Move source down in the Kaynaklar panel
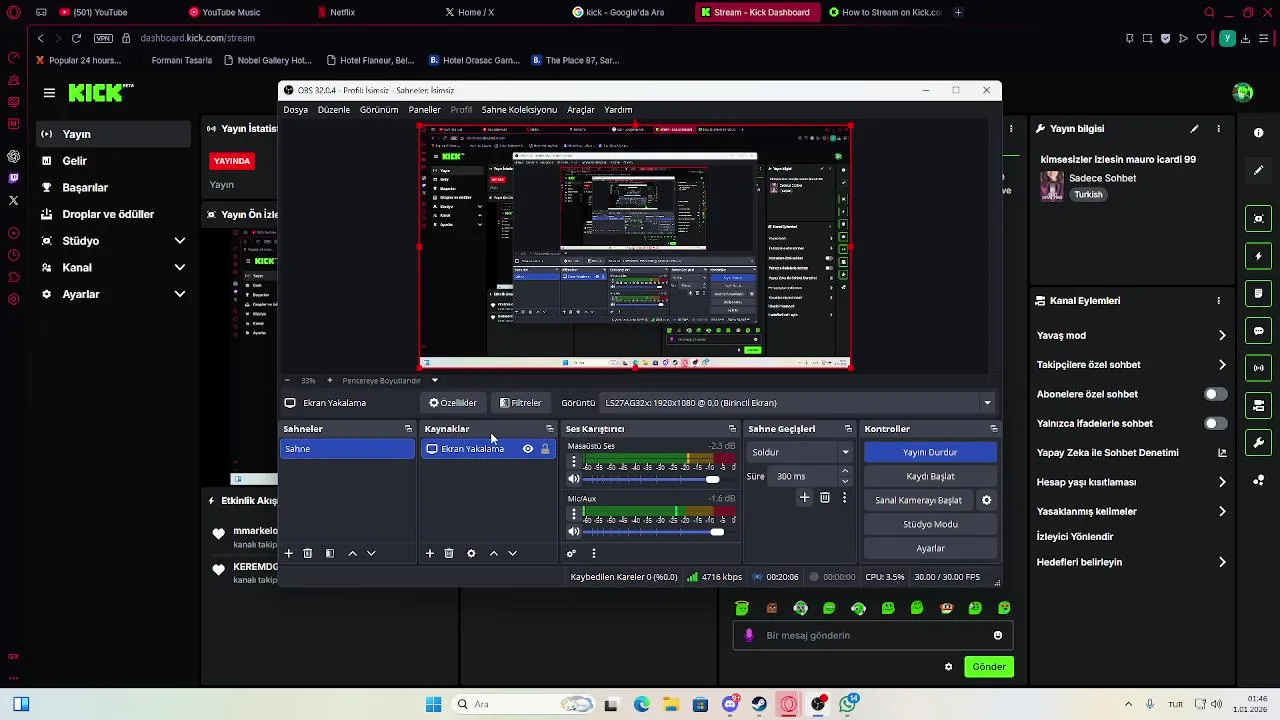 [x=512, y=553]
